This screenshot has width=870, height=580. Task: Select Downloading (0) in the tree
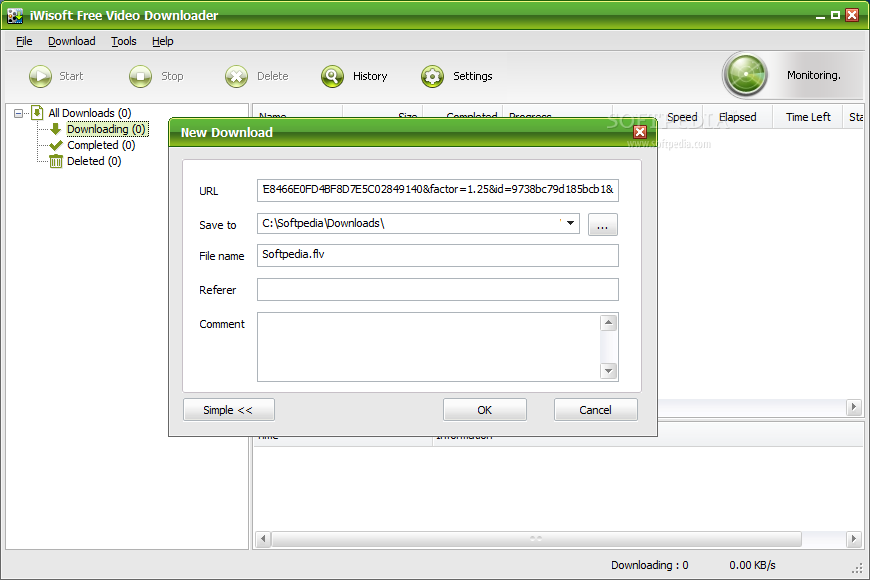coord(107,129)
